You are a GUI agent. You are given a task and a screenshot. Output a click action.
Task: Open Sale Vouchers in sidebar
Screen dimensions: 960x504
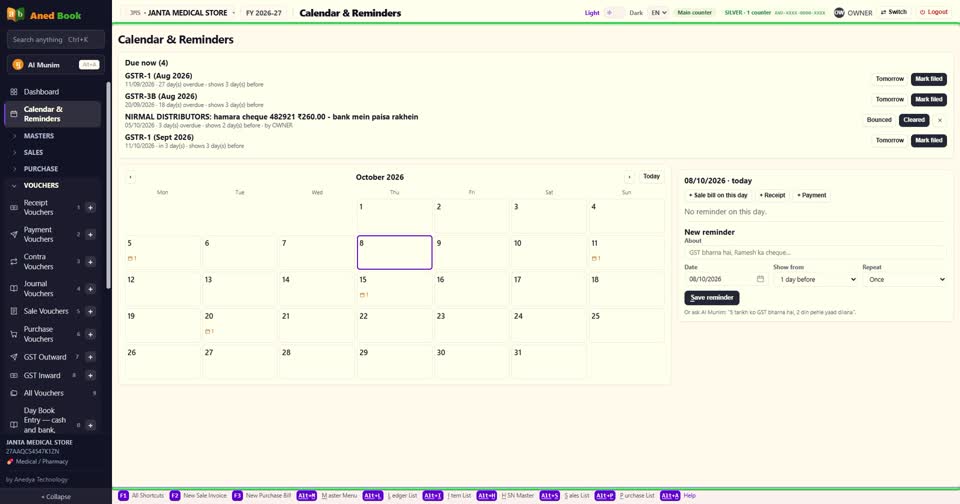pyautogui.click(x=46, y=311)
